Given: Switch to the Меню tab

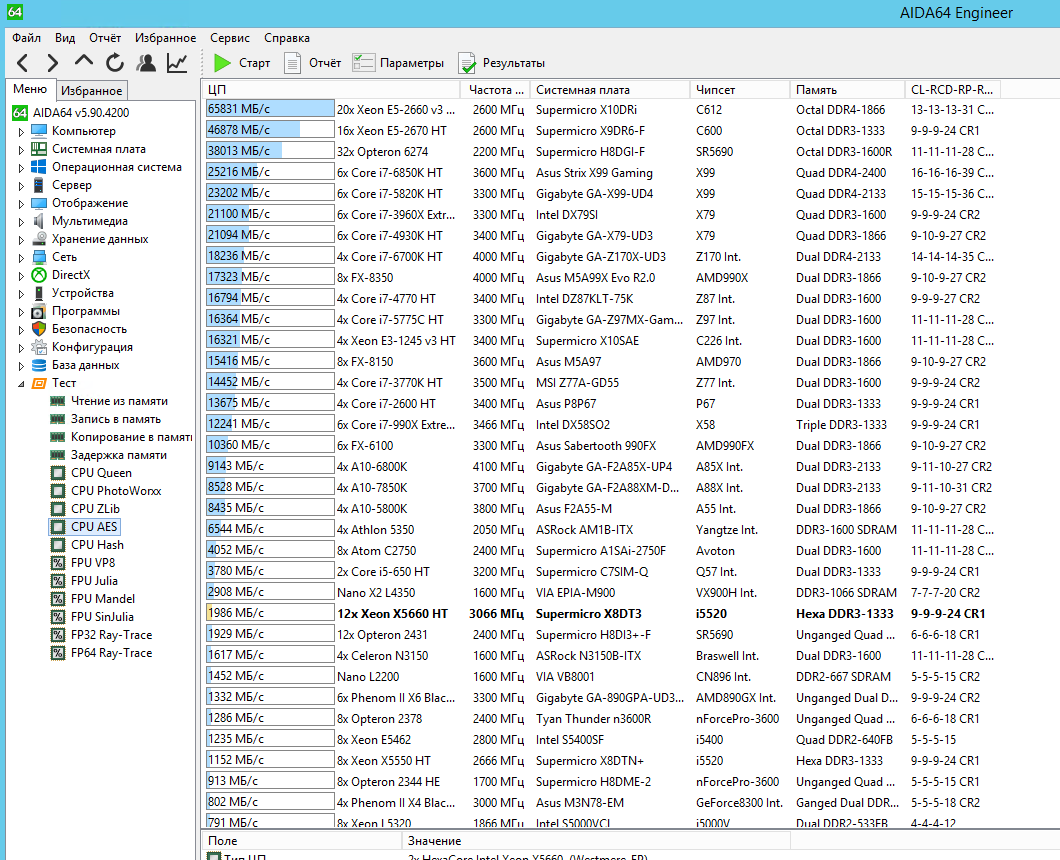Looking at the screenshot, I should pyautogui.click(x=30, y=89).
